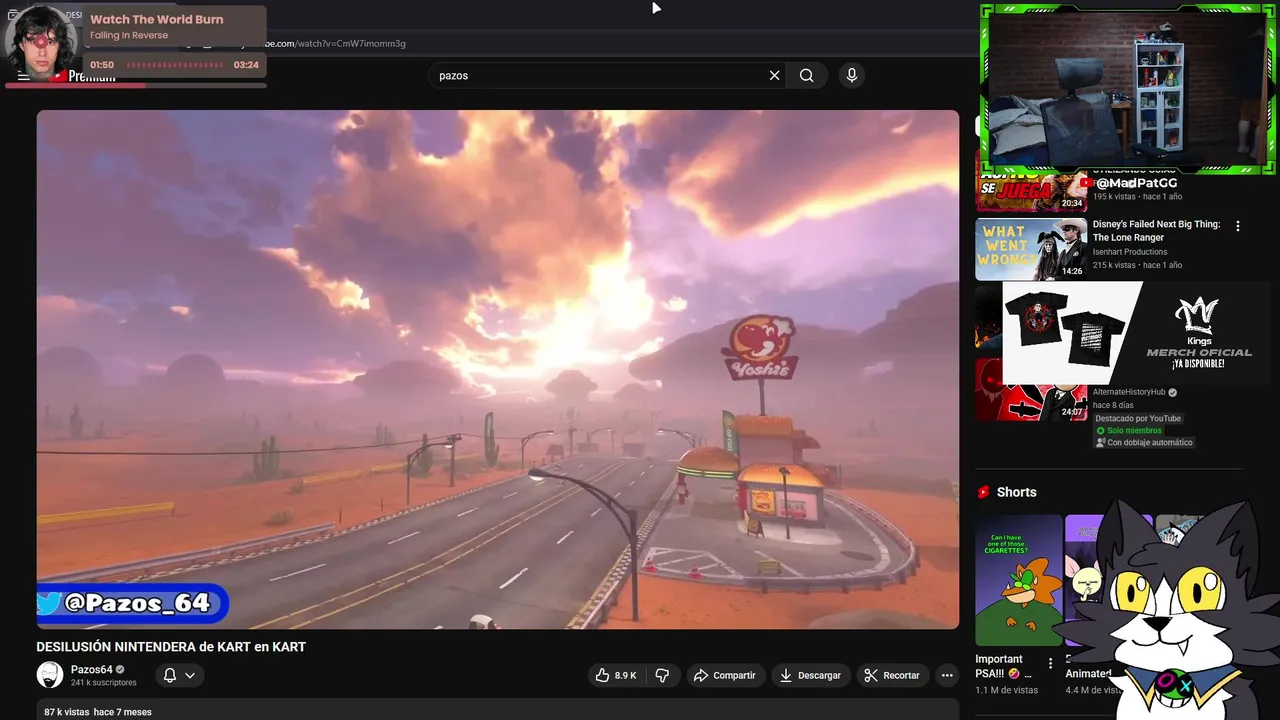Click the '241 k suscriptores' text
This screenshot has width=1280, height=720.
pyautogui.click(x=104, y=683)
